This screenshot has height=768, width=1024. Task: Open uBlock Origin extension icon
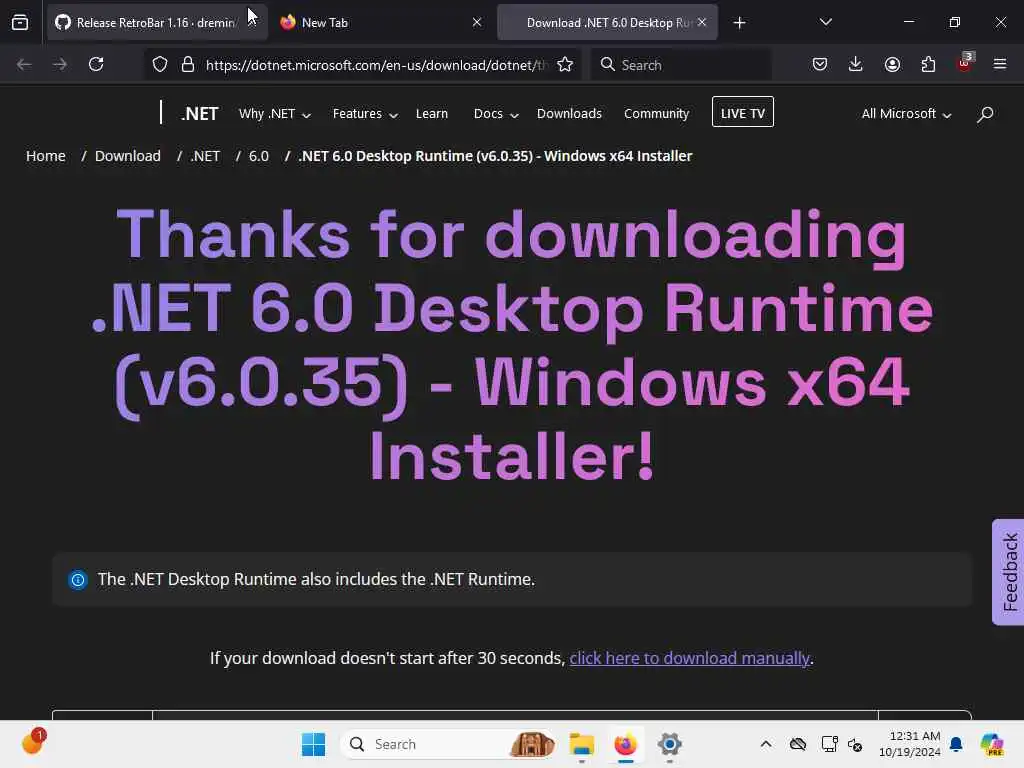click(965, 63)
